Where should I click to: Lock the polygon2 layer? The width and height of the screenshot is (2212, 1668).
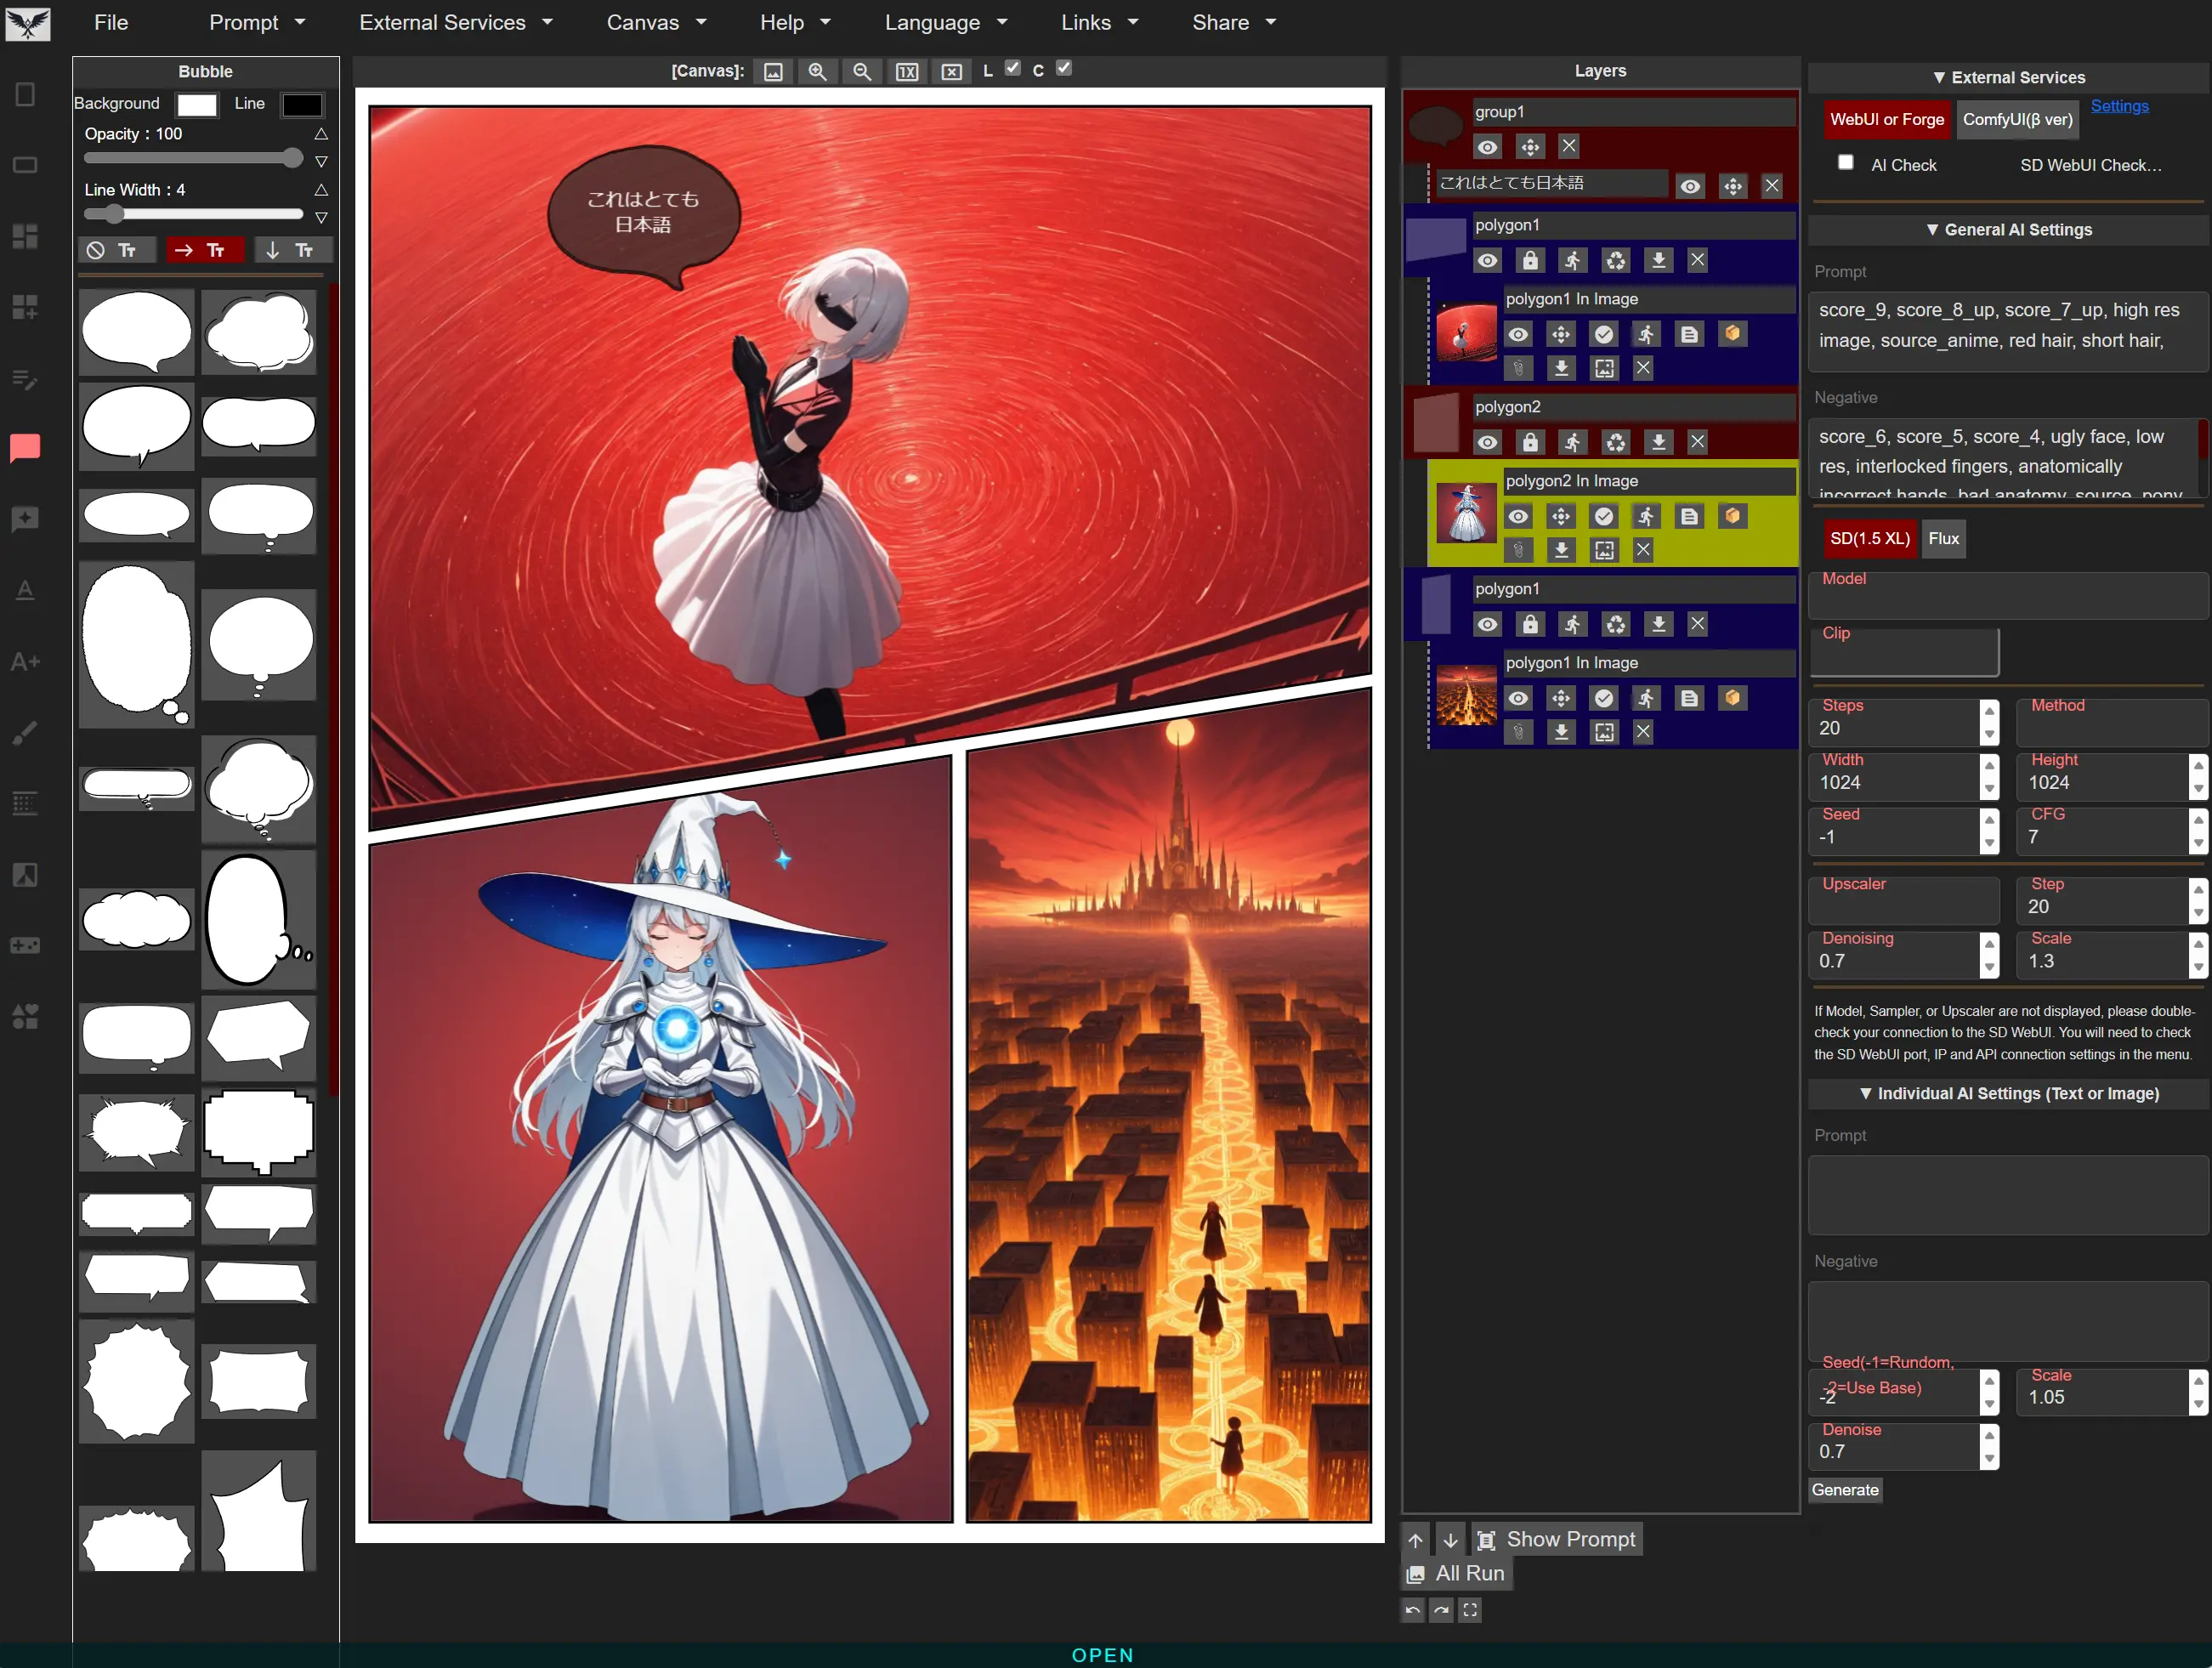pyautogui.click(x=1530, y=442)
